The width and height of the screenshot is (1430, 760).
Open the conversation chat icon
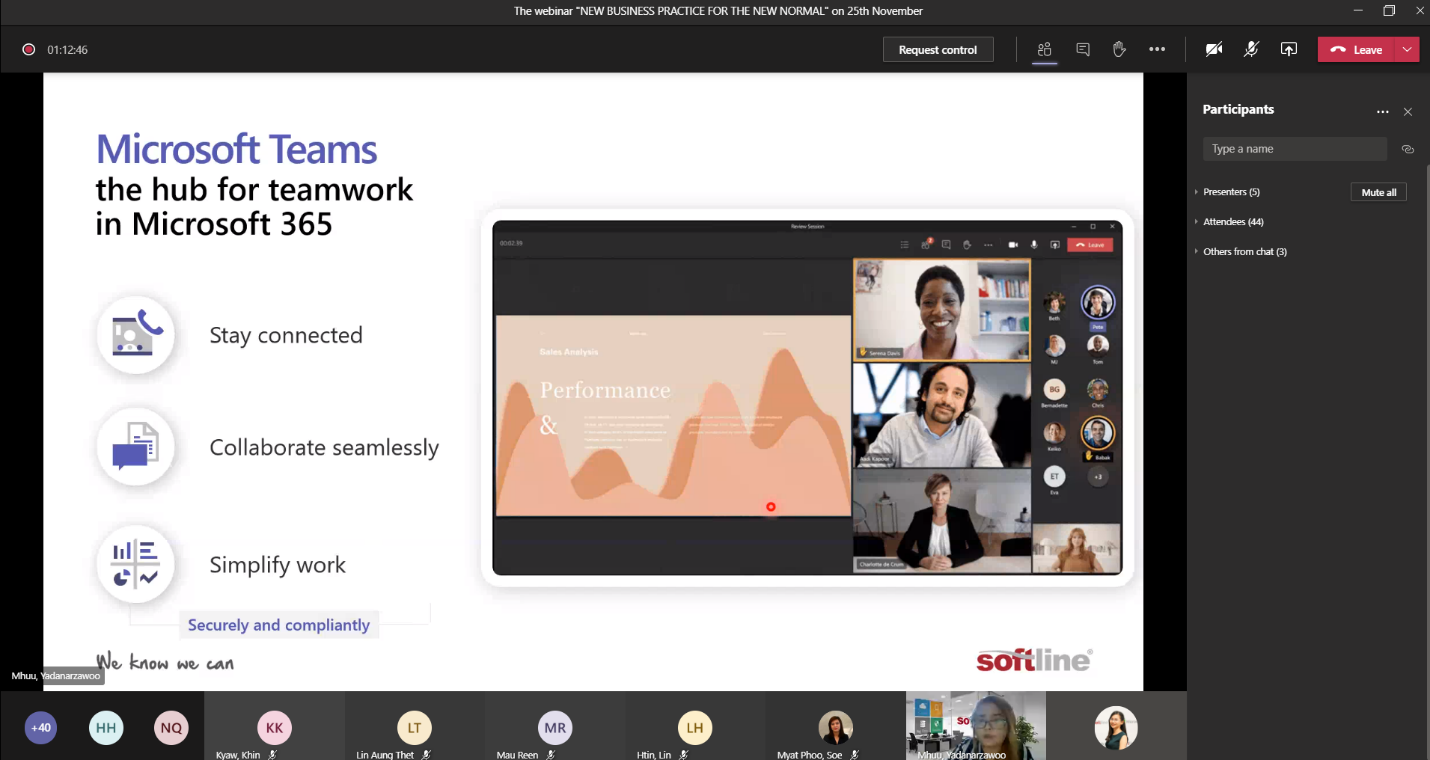1082,49
